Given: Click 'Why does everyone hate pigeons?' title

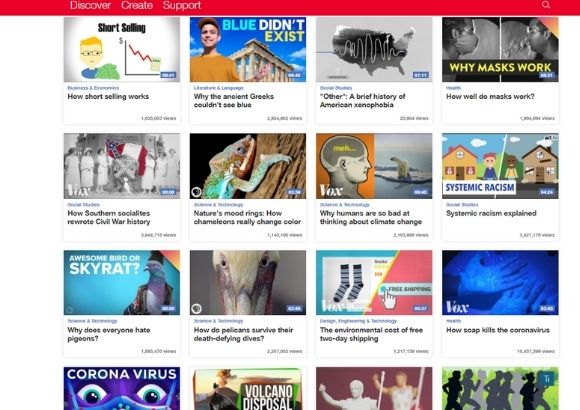Looking at the screenshot, I should click(x=109, y=334).
